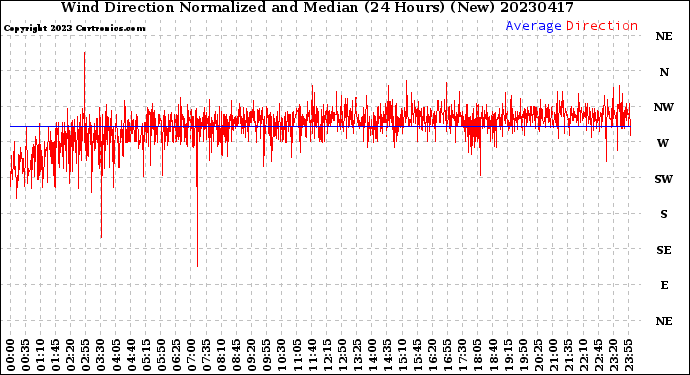The height and width of the screenshot is (375, 690).
Task: Click the 12:50 time axis label
Action: pos(342,355)
